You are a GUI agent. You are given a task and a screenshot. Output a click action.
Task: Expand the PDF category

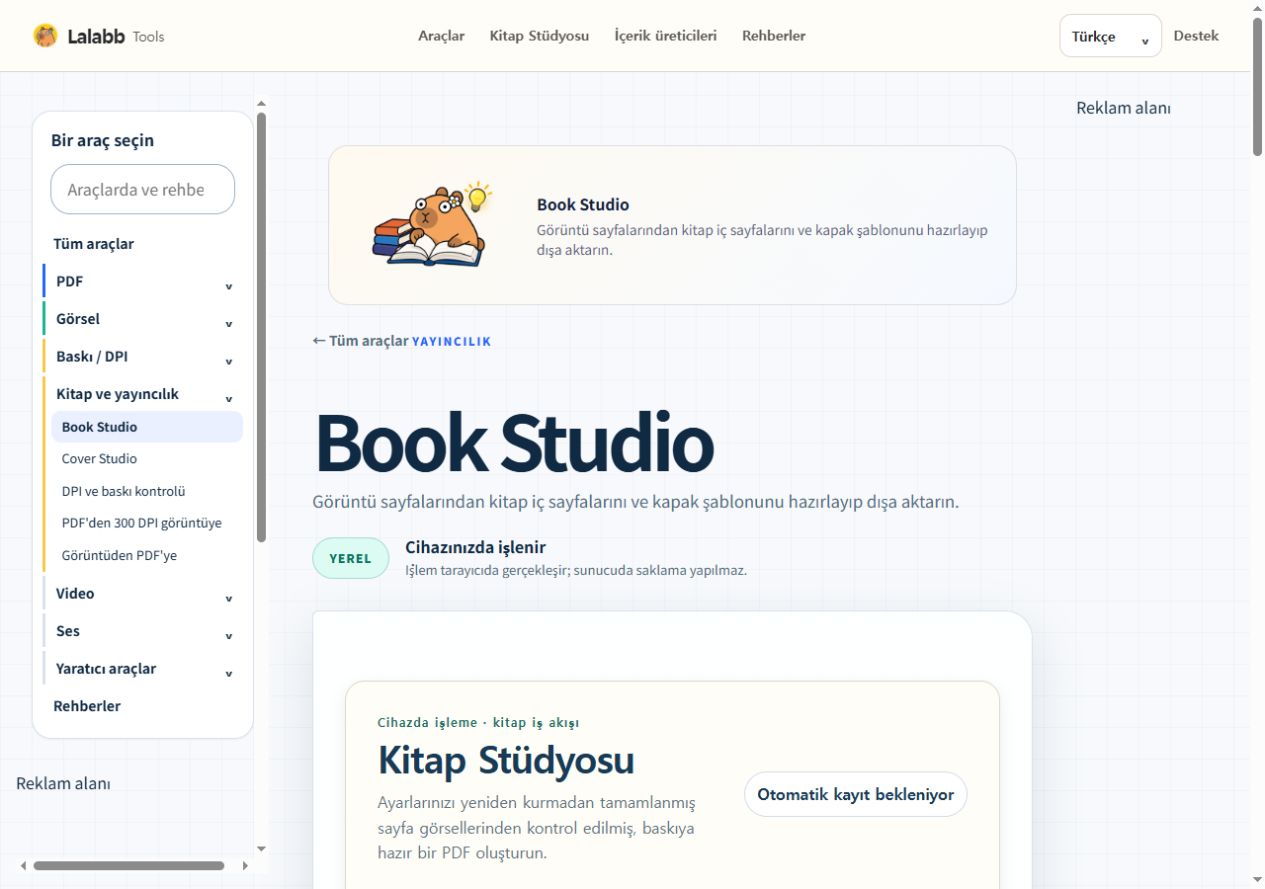pos(143,281)
